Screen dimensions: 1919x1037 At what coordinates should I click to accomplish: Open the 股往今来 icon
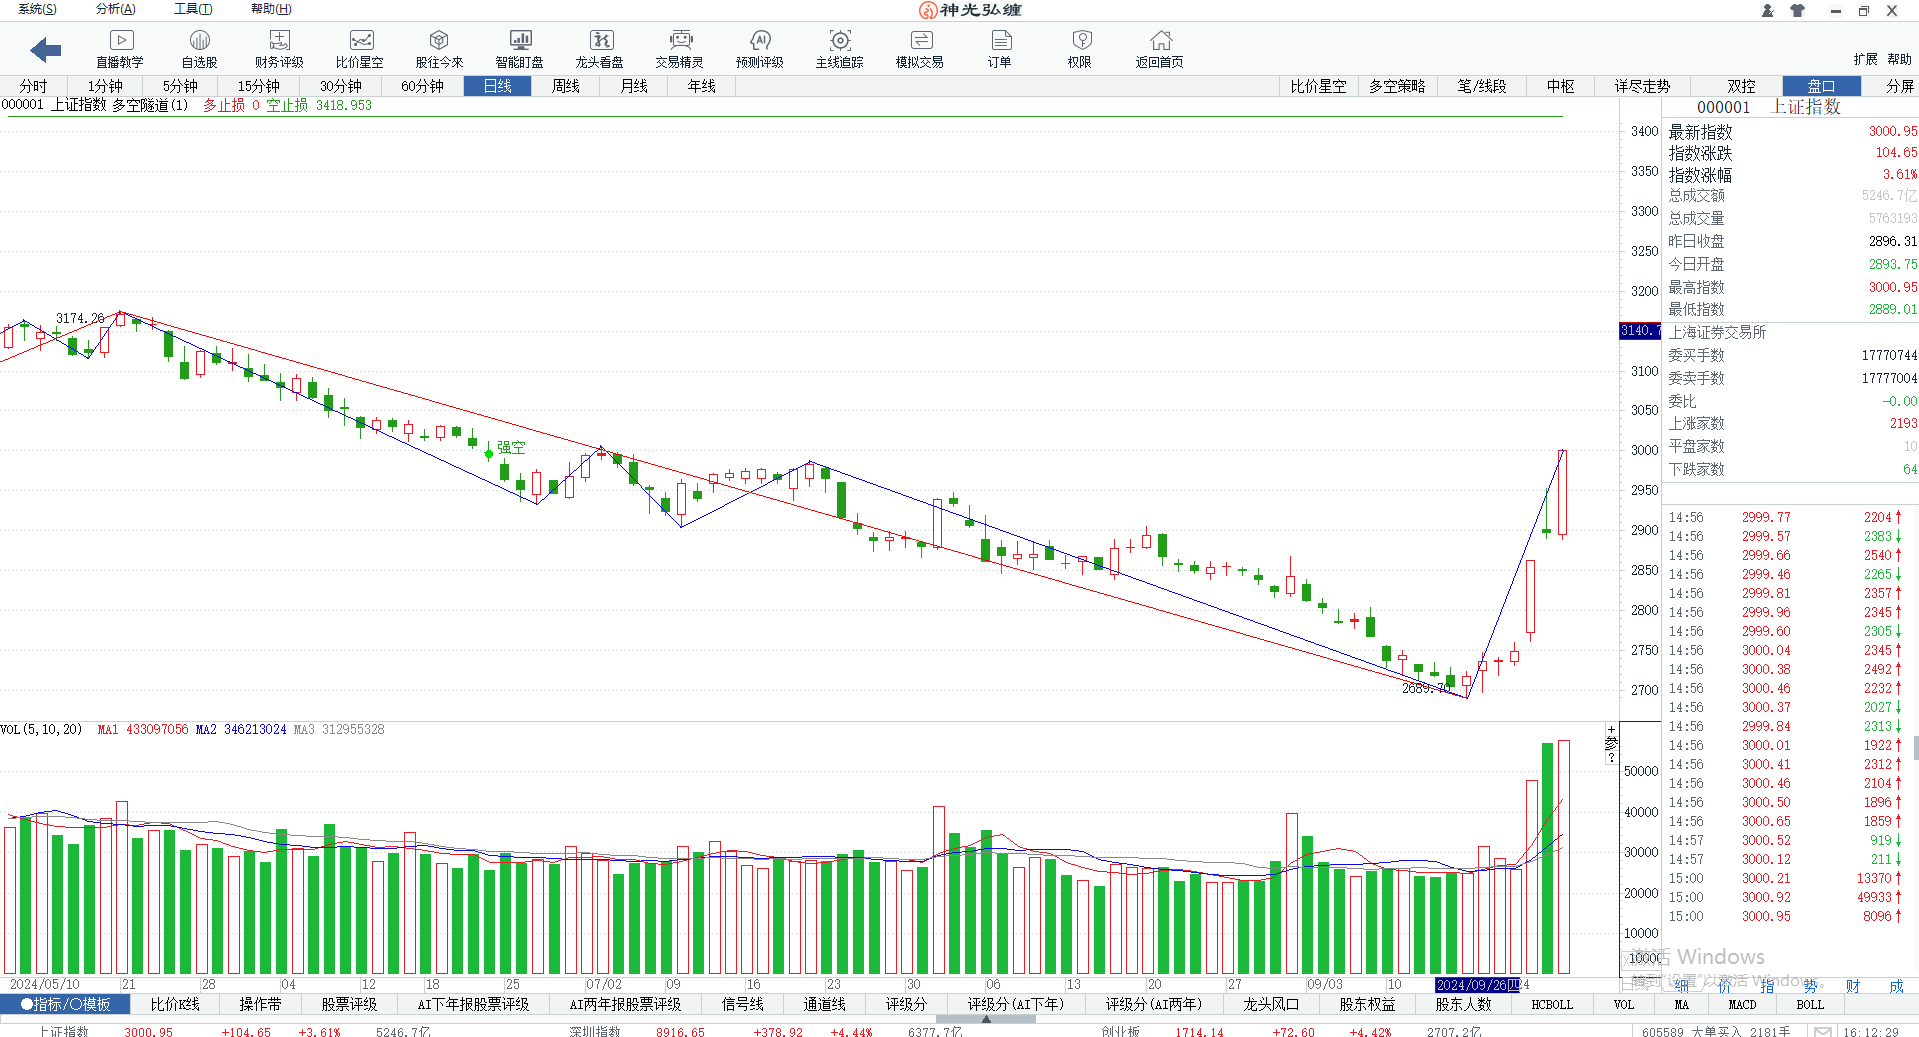pyautogui.click(x=439, y=49)
